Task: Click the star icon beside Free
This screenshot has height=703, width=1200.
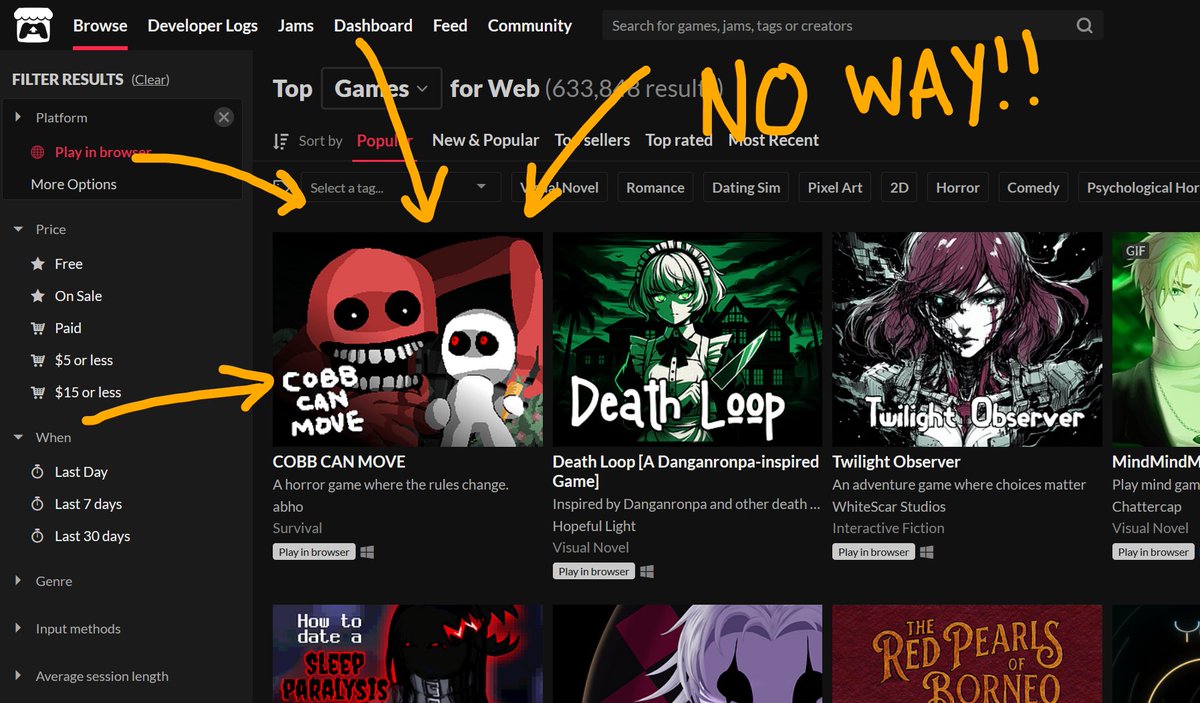Action: [38, 264]
